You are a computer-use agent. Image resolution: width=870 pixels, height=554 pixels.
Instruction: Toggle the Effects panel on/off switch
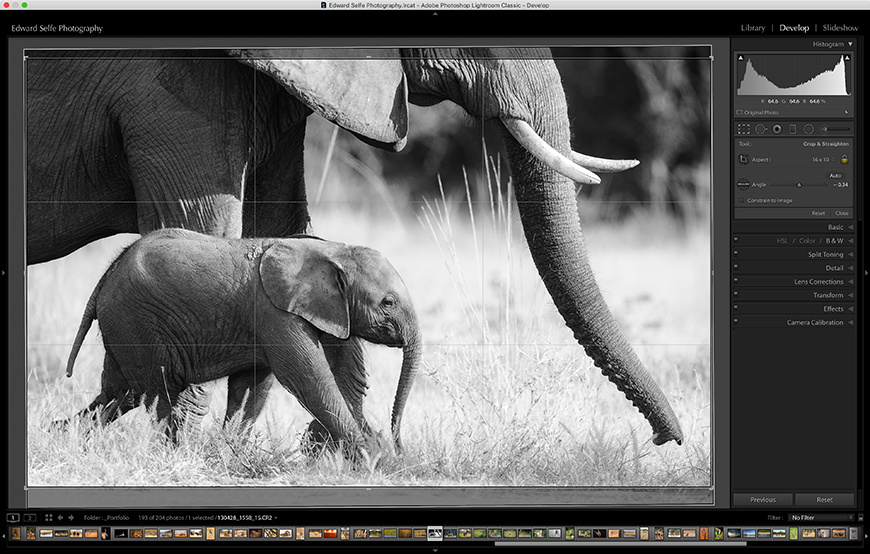tap(736, 307)
